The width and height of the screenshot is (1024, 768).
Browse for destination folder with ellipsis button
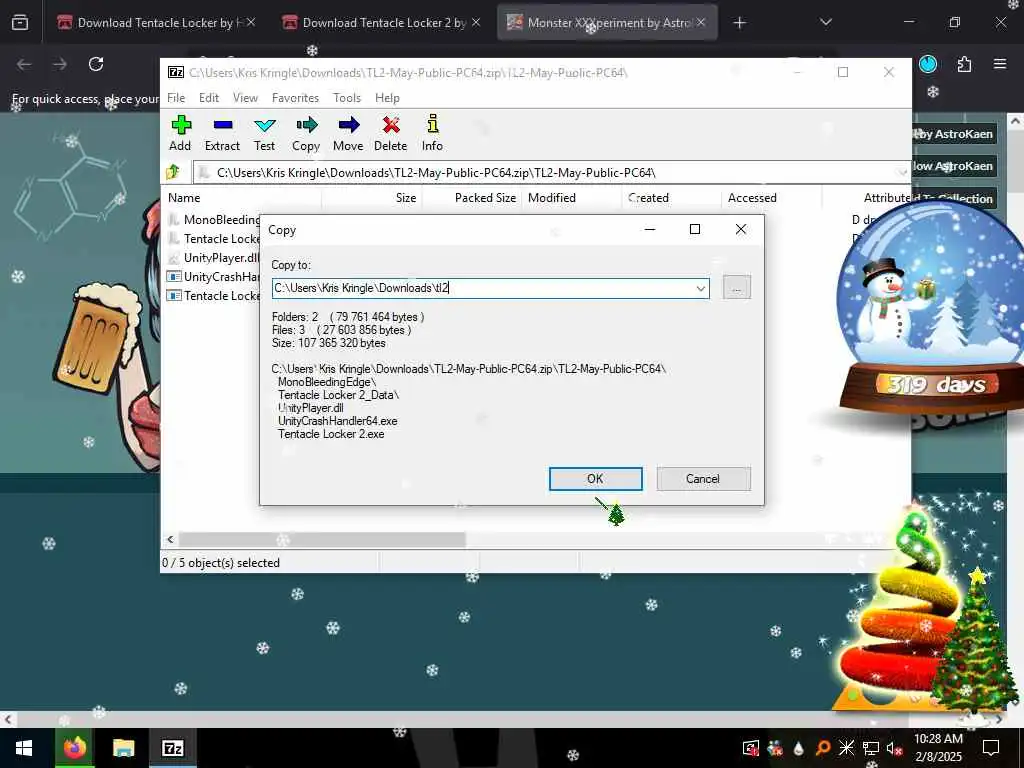(737, 288)
